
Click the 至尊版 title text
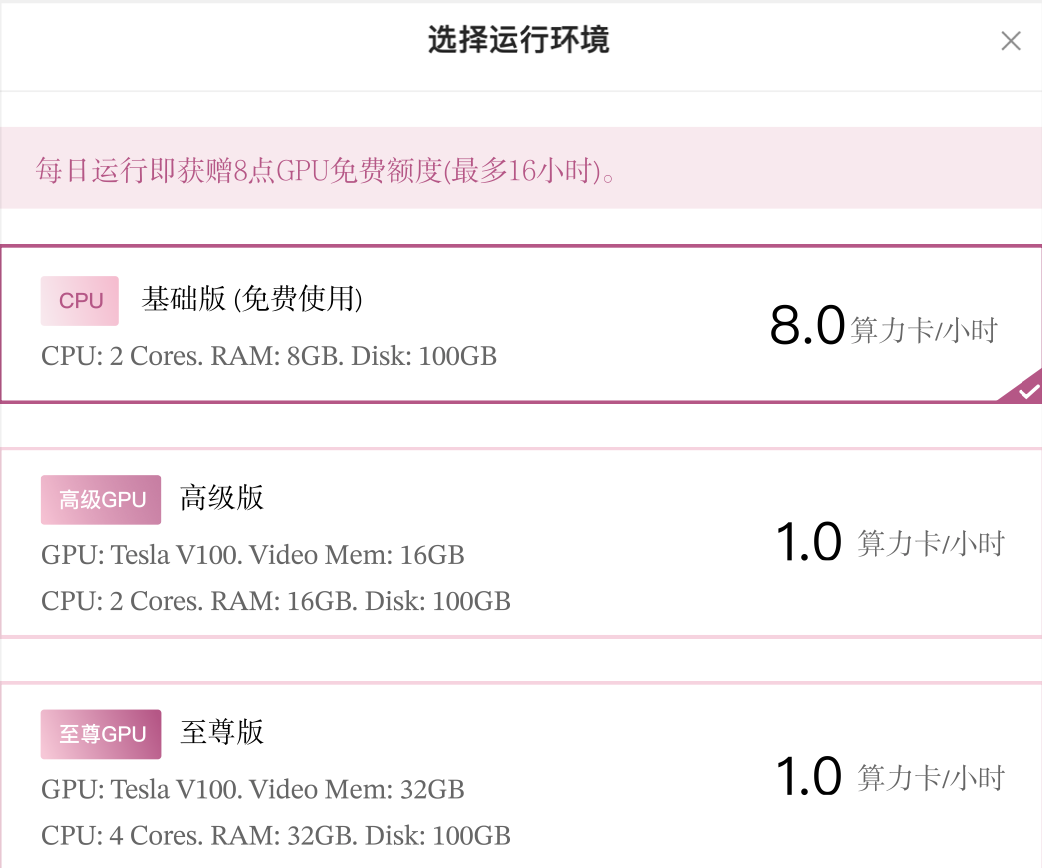click(222, 732)
